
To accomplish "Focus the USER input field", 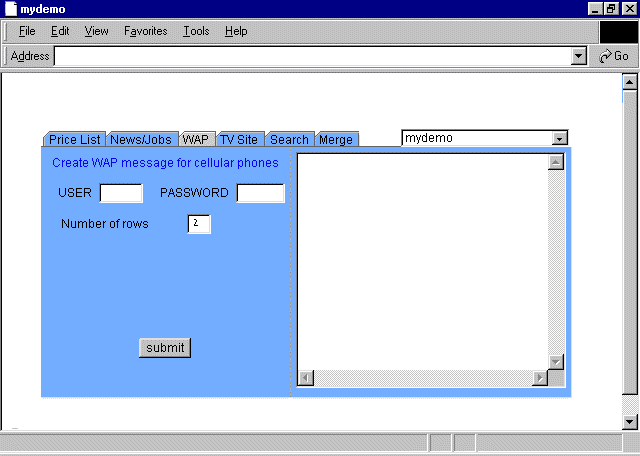I will pos(121,193).
